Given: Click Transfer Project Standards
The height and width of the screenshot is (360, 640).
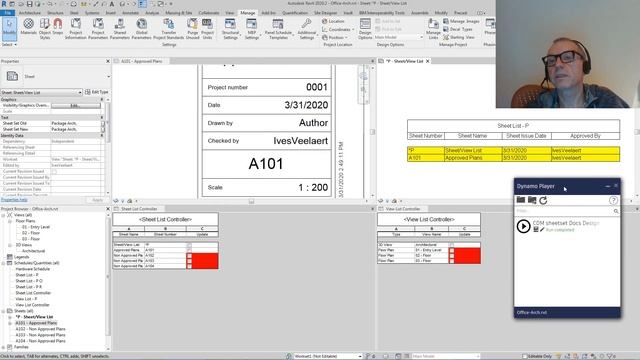Looking at the screenshot, I should coord(169,28).
